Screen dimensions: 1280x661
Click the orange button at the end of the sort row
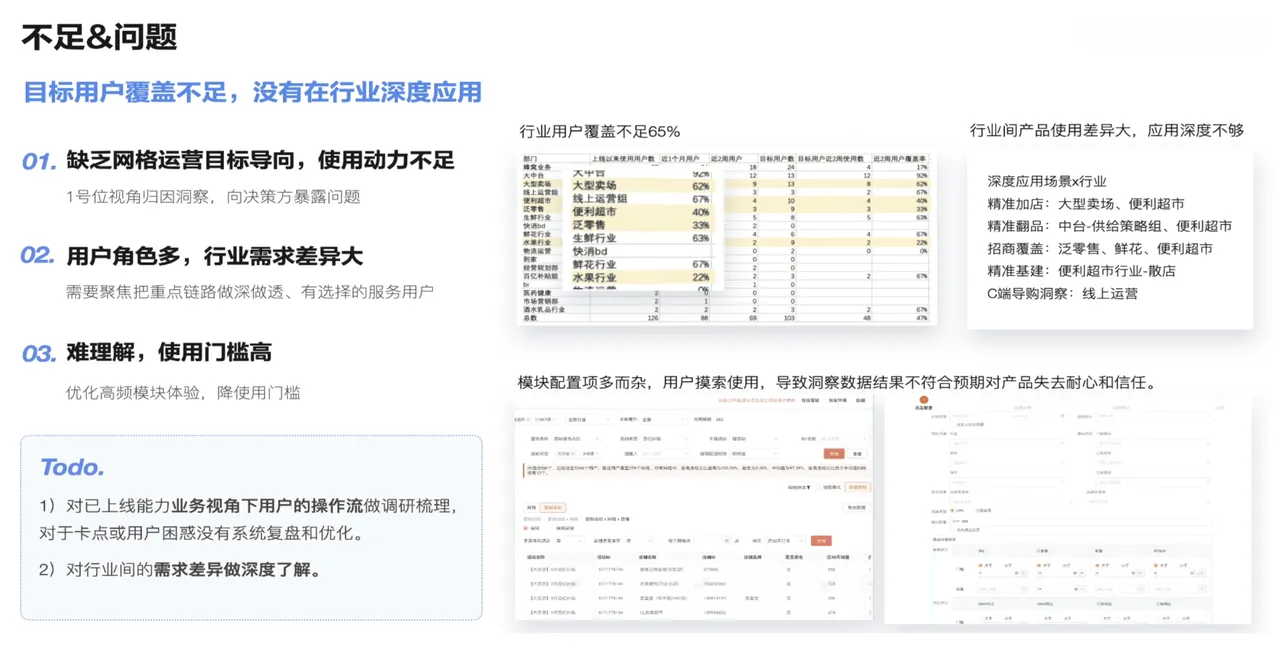click(x=821, y=541)
